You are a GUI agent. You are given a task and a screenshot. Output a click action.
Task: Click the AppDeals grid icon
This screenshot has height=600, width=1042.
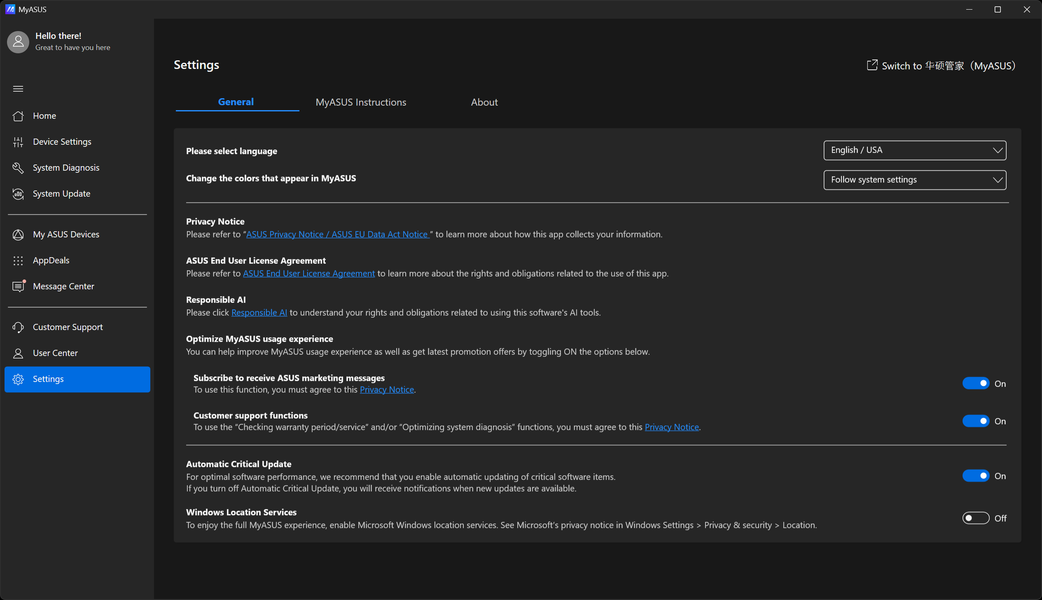18,261
